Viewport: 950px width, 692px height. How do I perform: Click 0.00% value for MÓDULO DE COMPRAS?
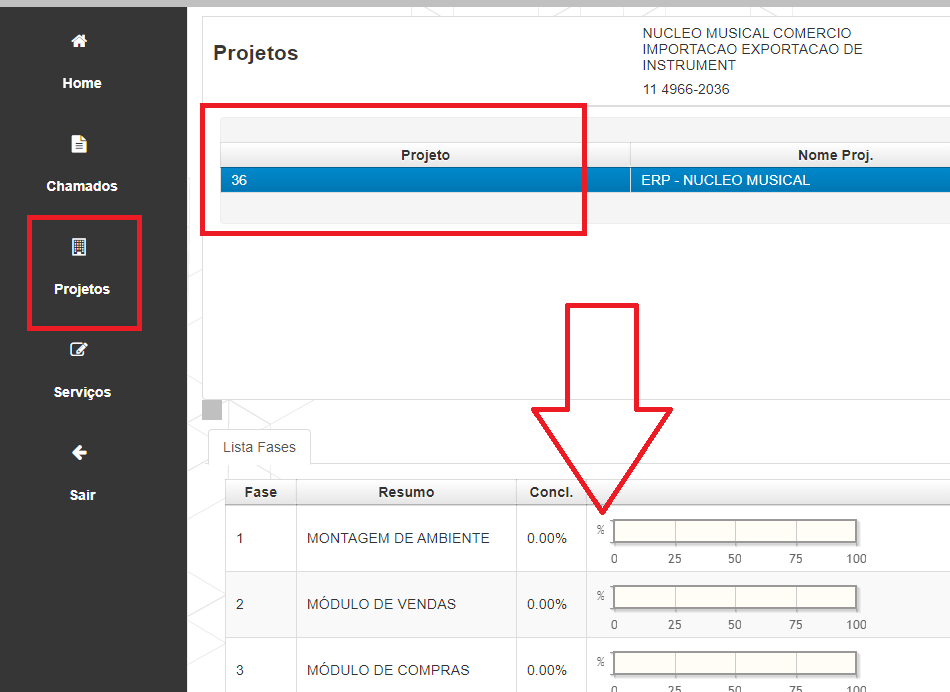click(546, 670)
